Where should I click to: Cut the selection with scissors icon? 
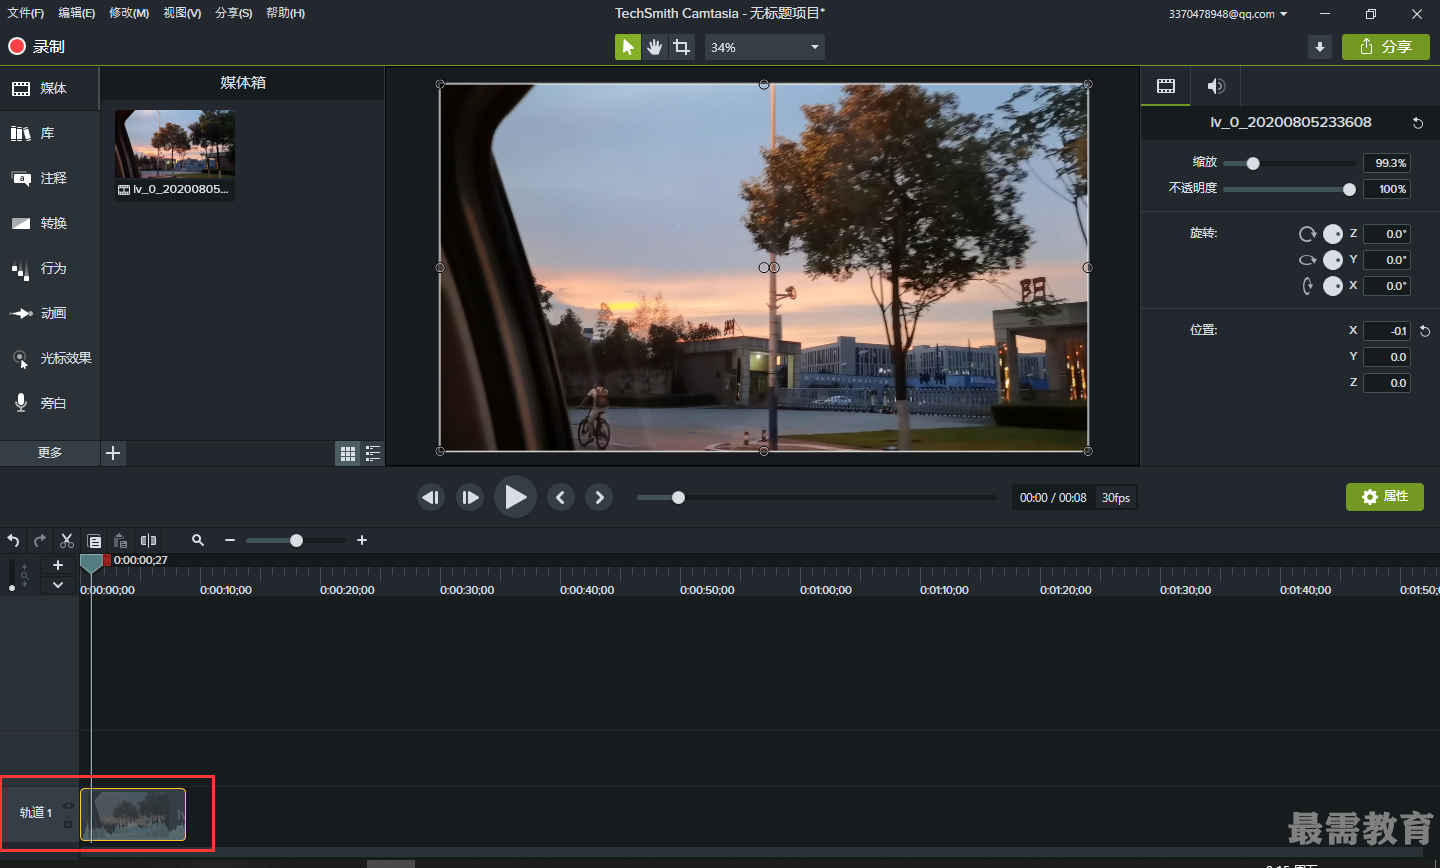click(x=67, y=540)
